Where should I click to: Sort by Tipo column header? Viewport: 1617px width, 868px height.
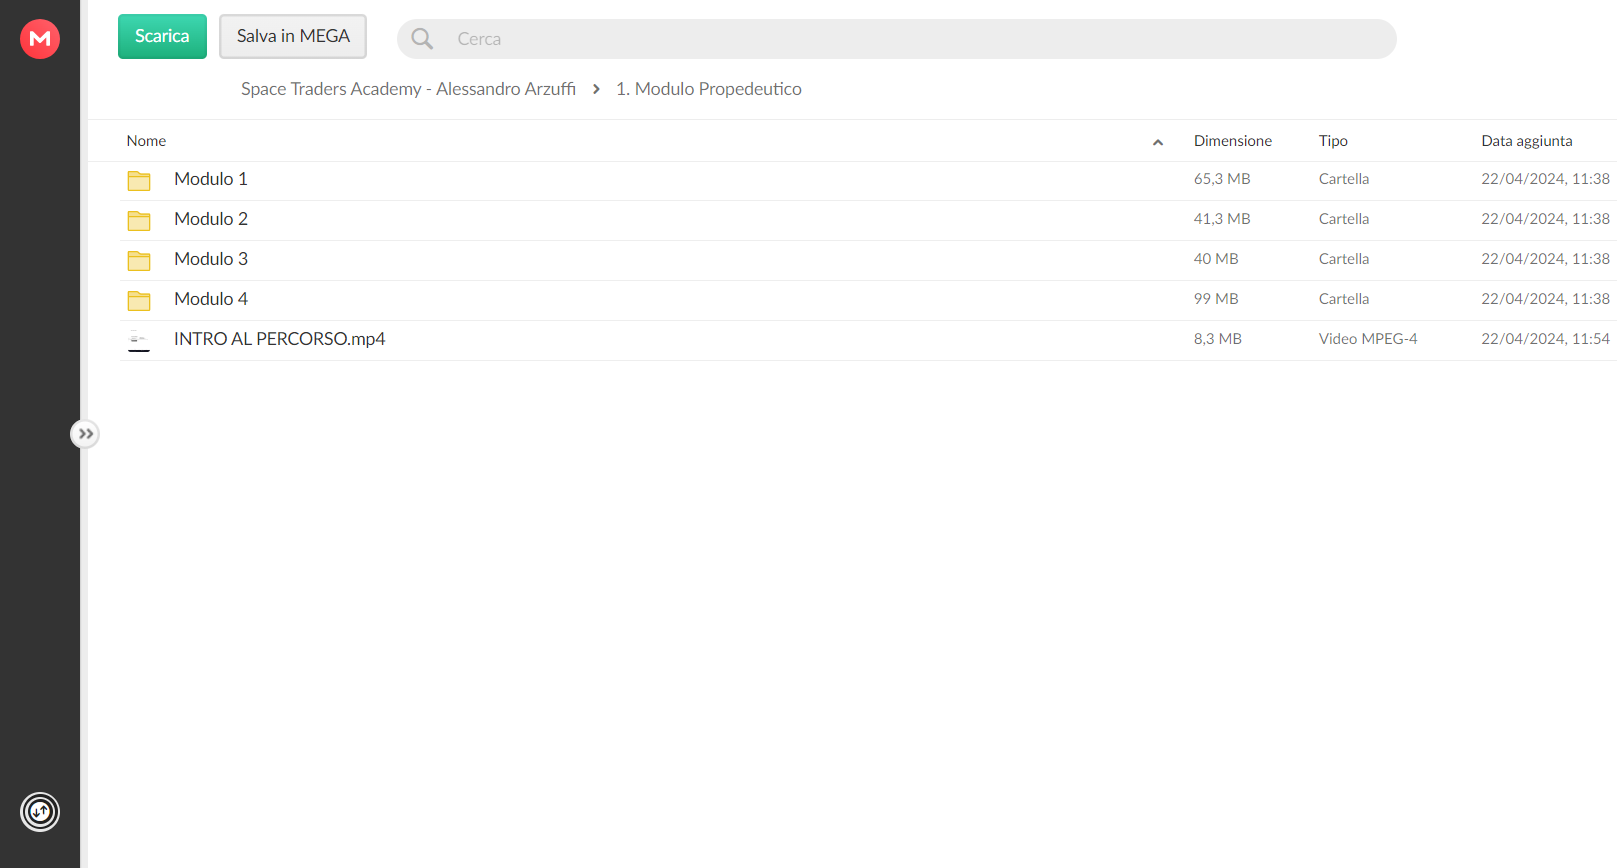(1333, 141)
